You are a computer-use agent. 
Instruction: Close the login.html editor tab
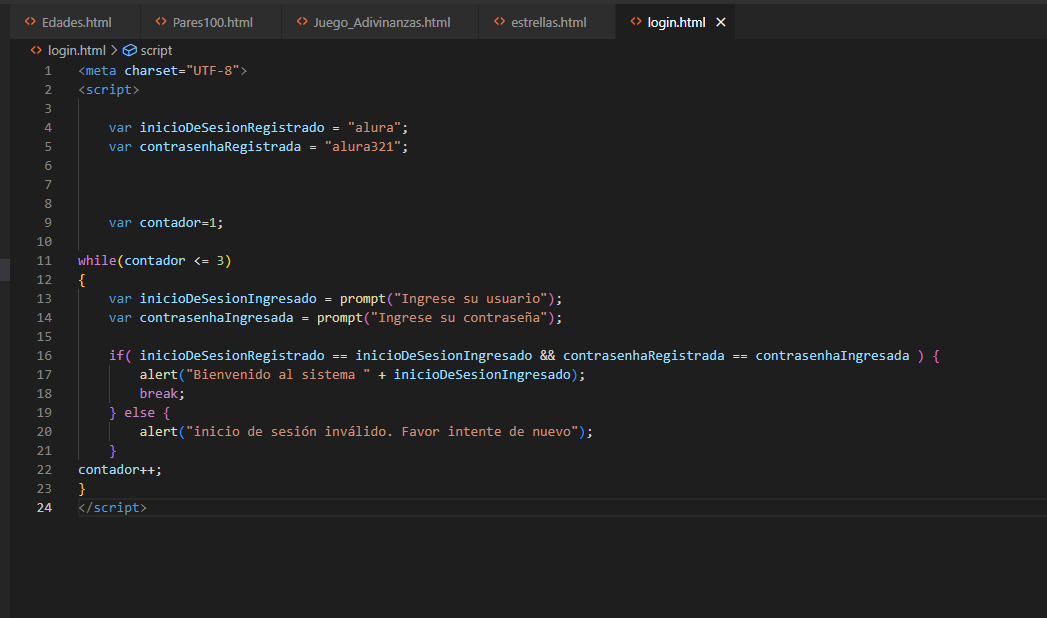[721, 22]
